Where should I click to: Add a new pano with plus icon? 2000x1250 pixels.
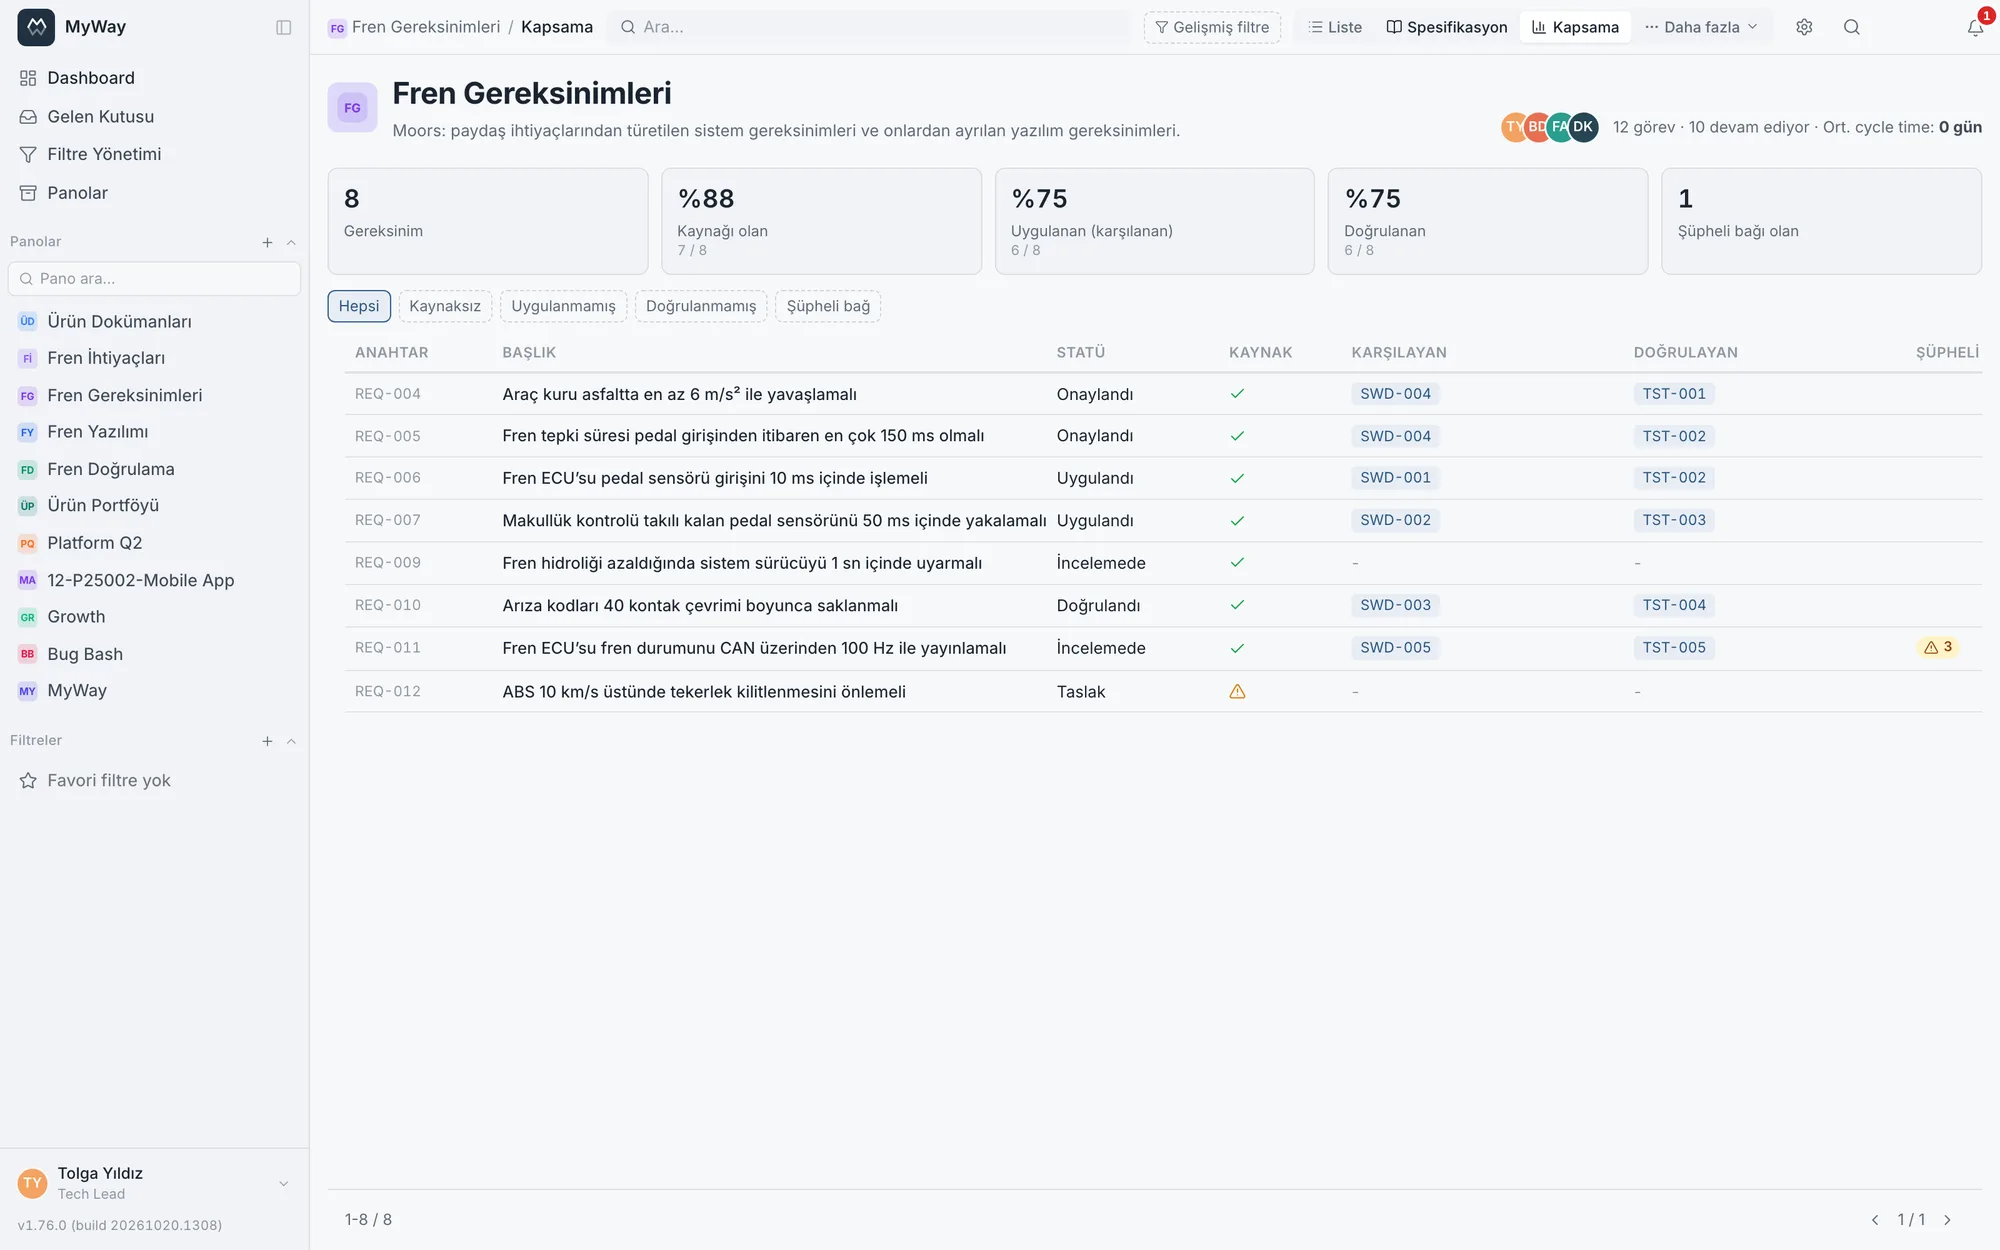pos(267,242)
